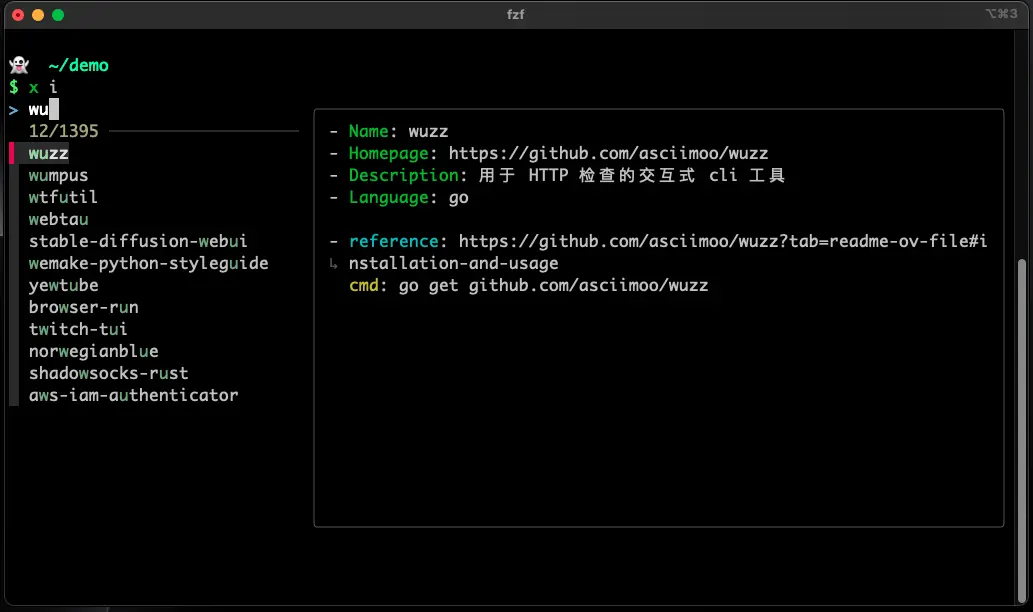Select the yewtube result

(63, 285)
